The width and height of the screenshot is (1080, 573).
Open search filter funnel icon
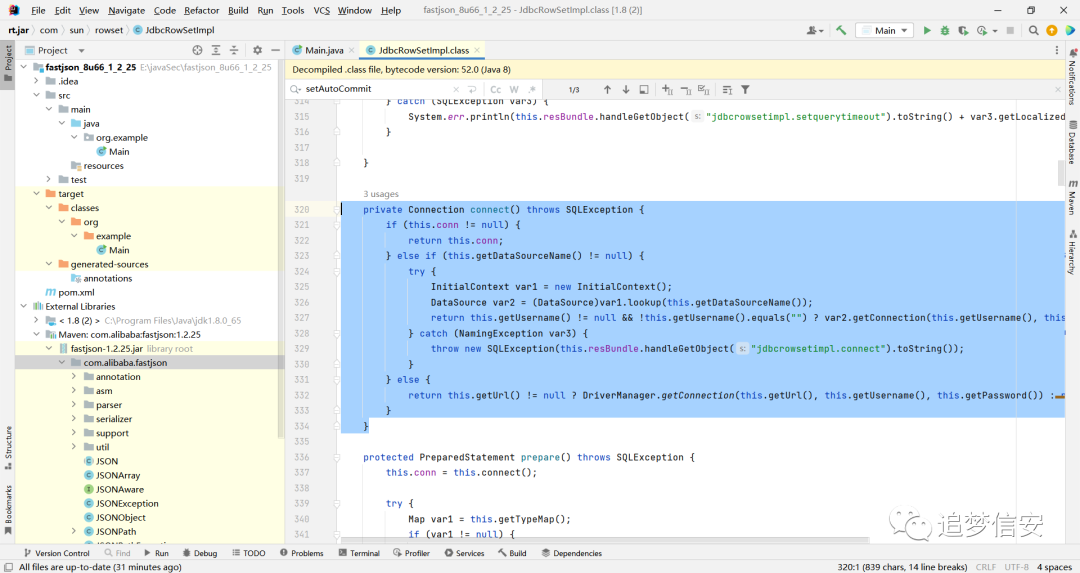click(x=745, y=90)
